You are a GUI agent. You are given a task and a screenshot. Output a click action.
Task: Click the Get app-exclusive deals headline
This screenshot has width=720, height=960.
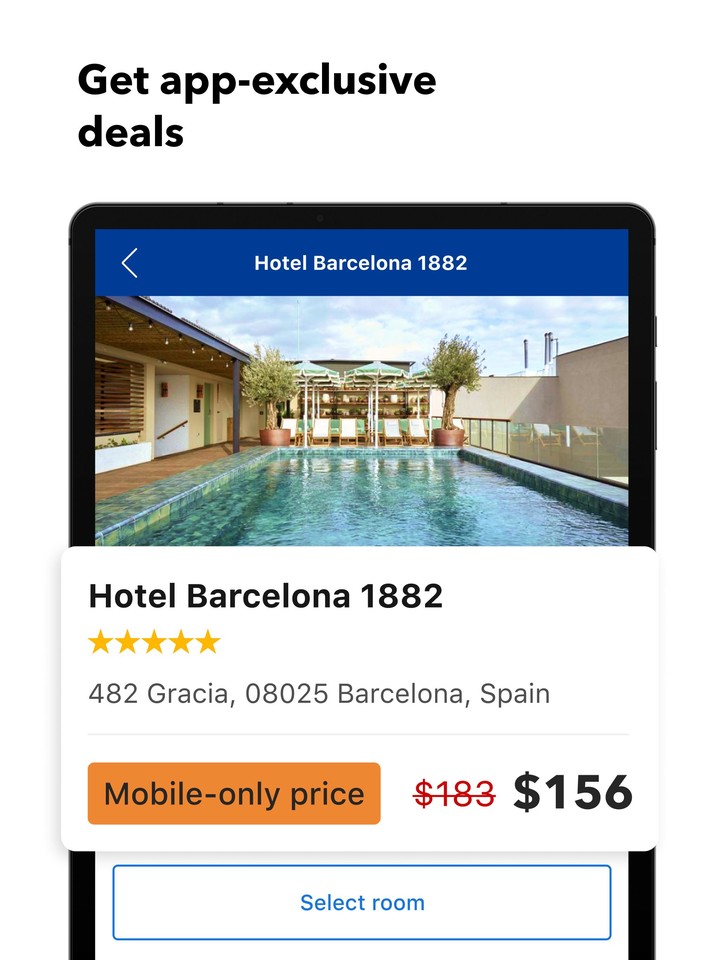point(256,104)
